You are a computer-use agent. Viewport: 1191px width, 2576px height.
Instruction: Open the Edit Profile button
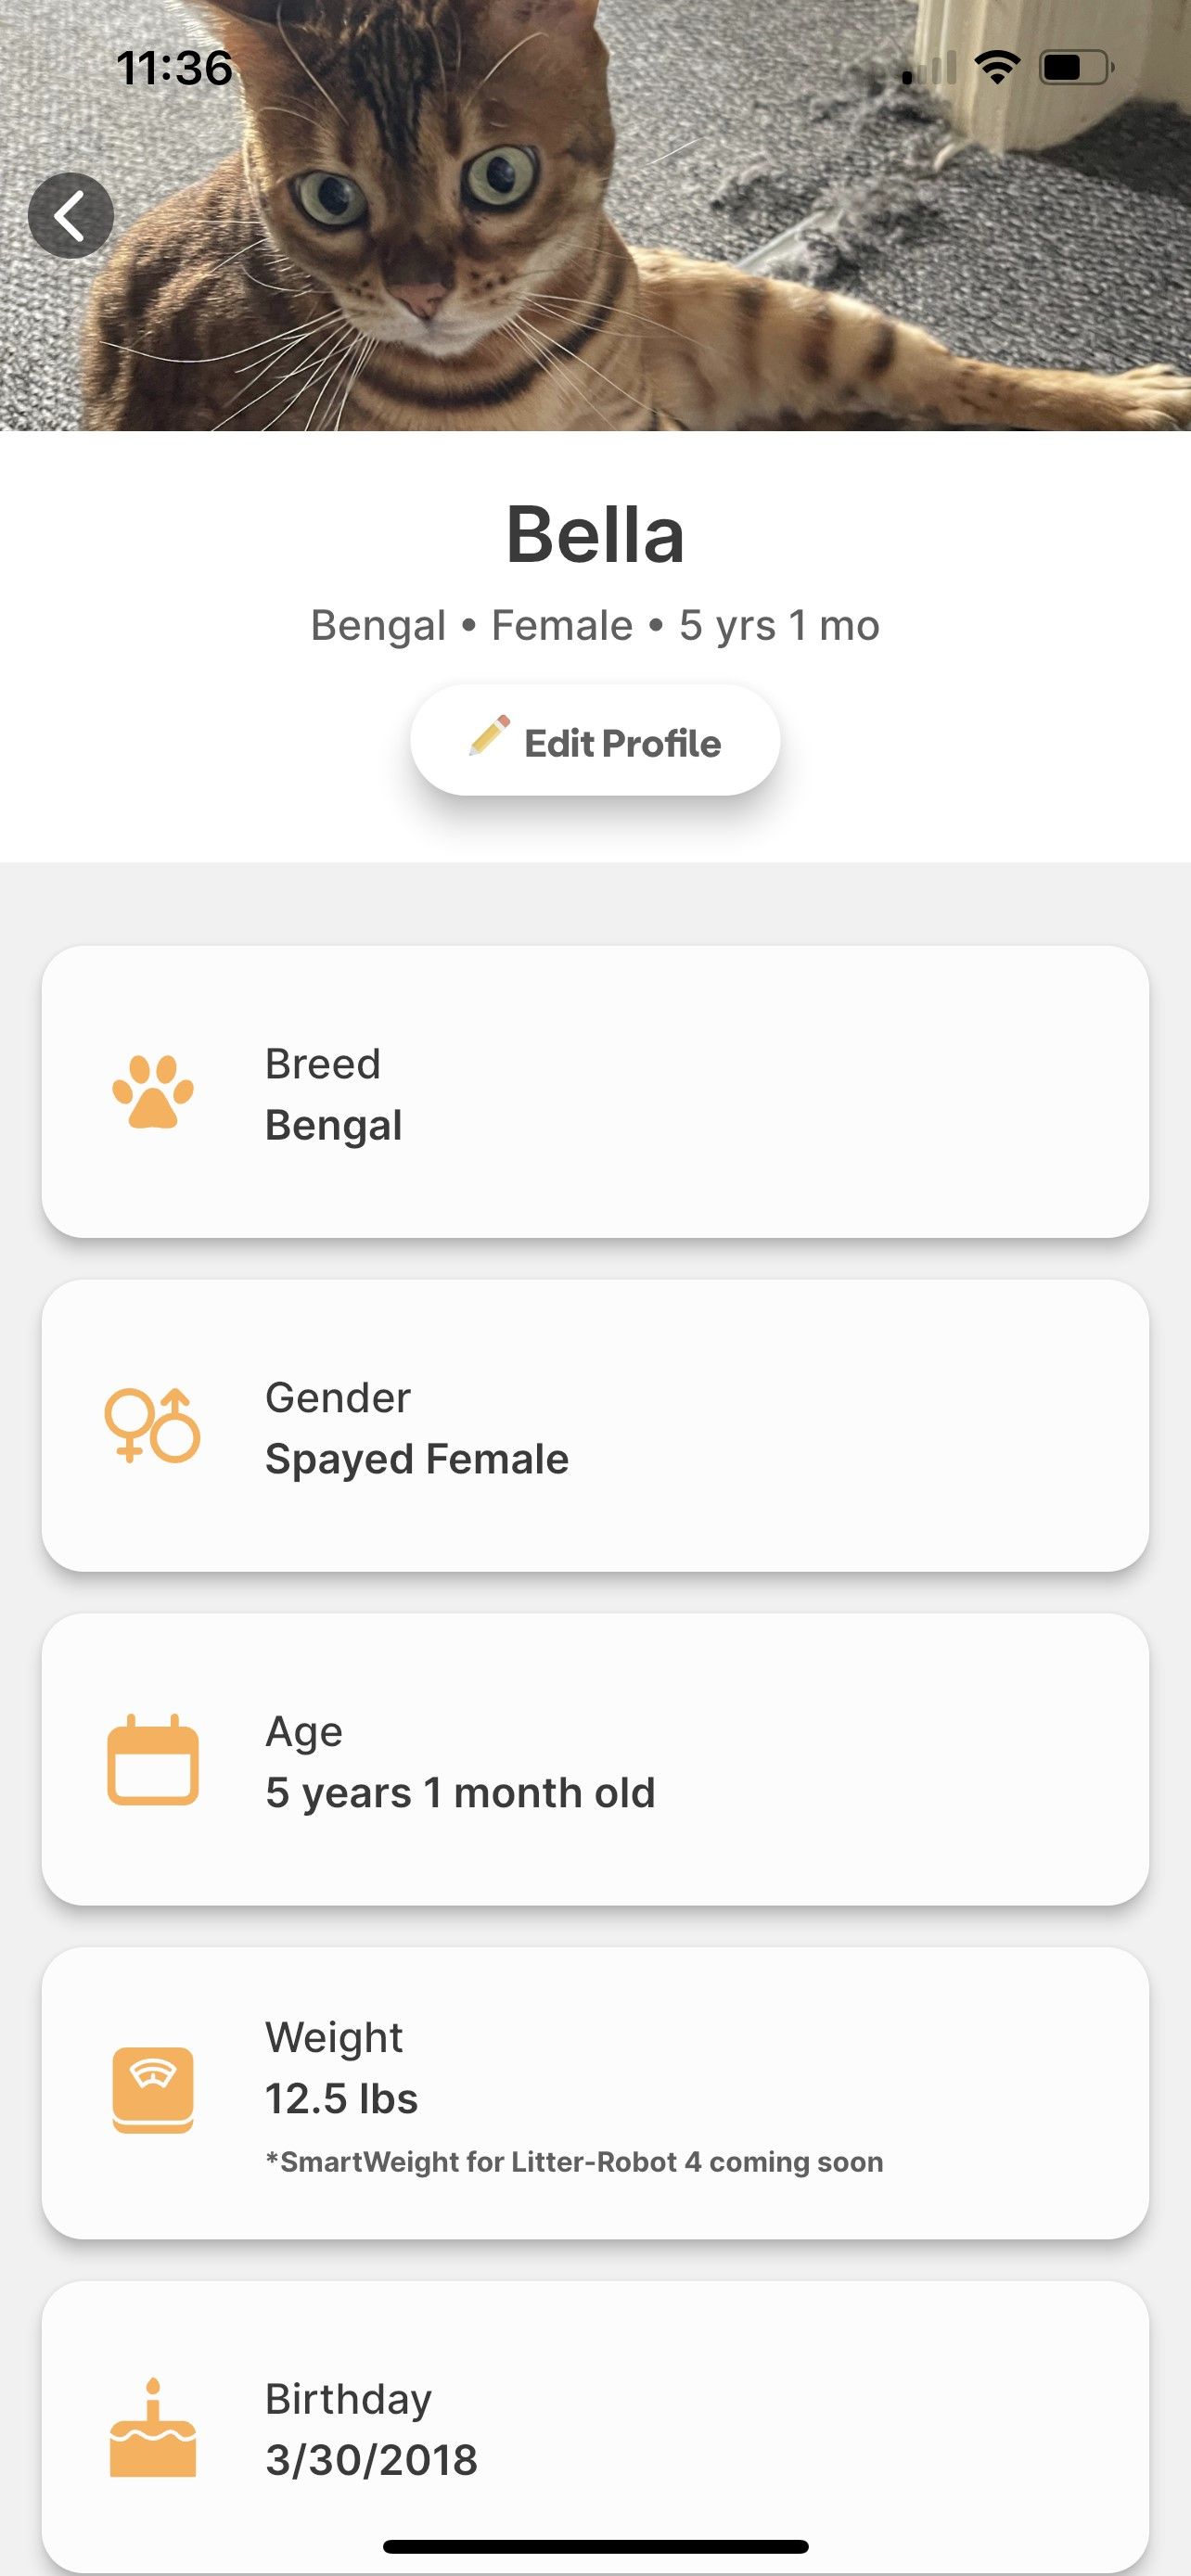595,740
